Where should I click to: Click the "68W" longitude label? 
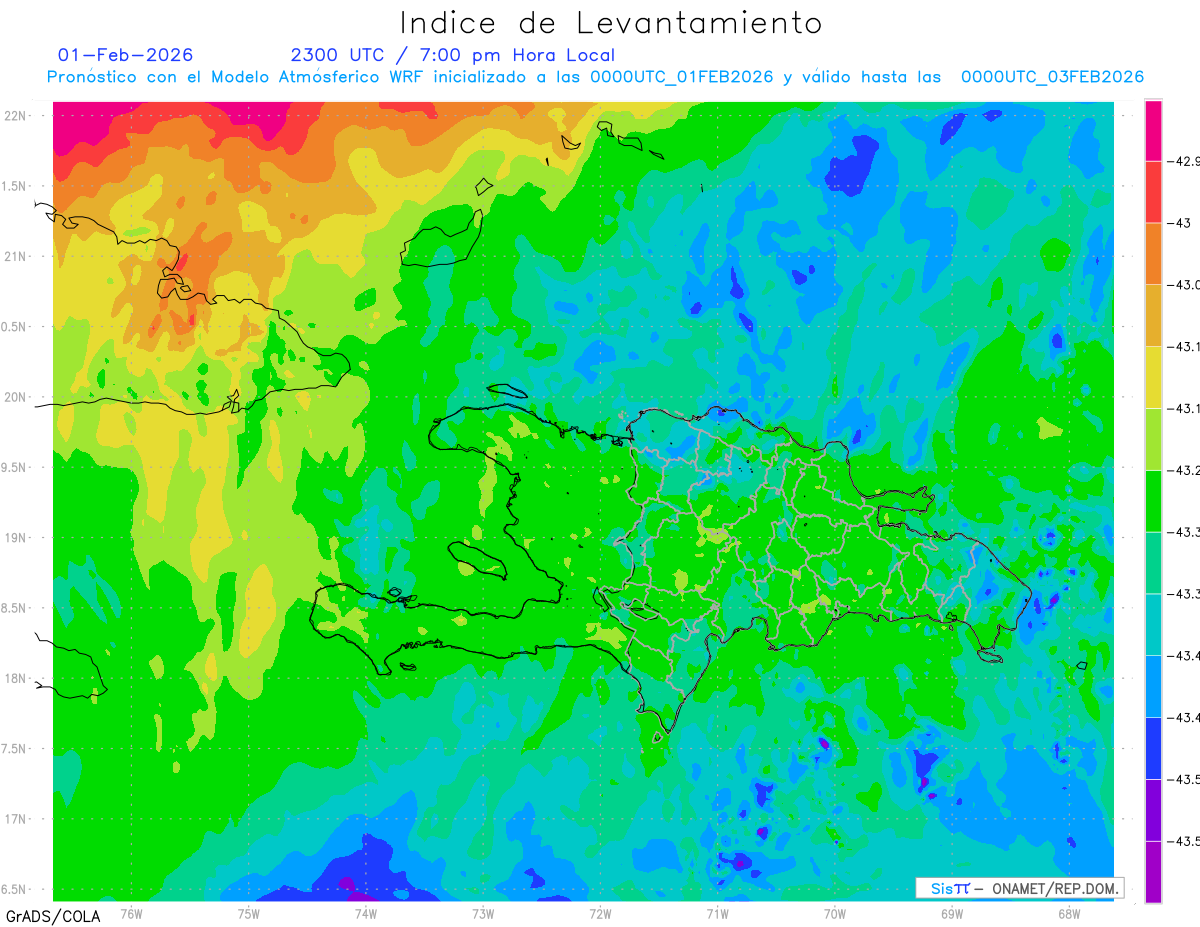click(x=1069, y=913)
